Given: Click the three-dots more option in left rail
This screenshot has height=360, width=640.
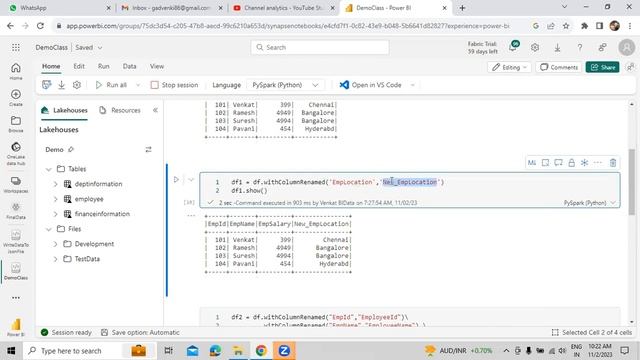Looking at the screenshot, I should pyautogui.click(x=16, y=298).
